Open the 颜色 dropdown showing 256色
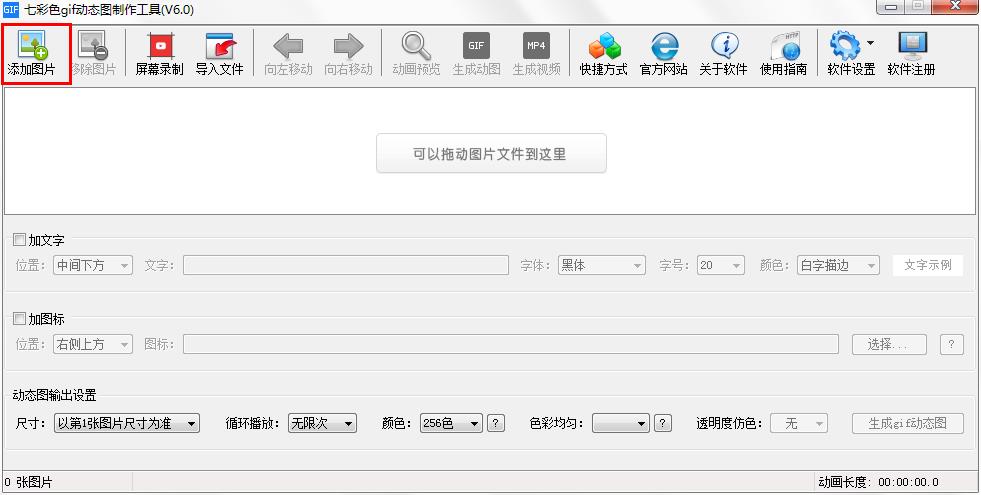981x495 pixels. (451, 423)
